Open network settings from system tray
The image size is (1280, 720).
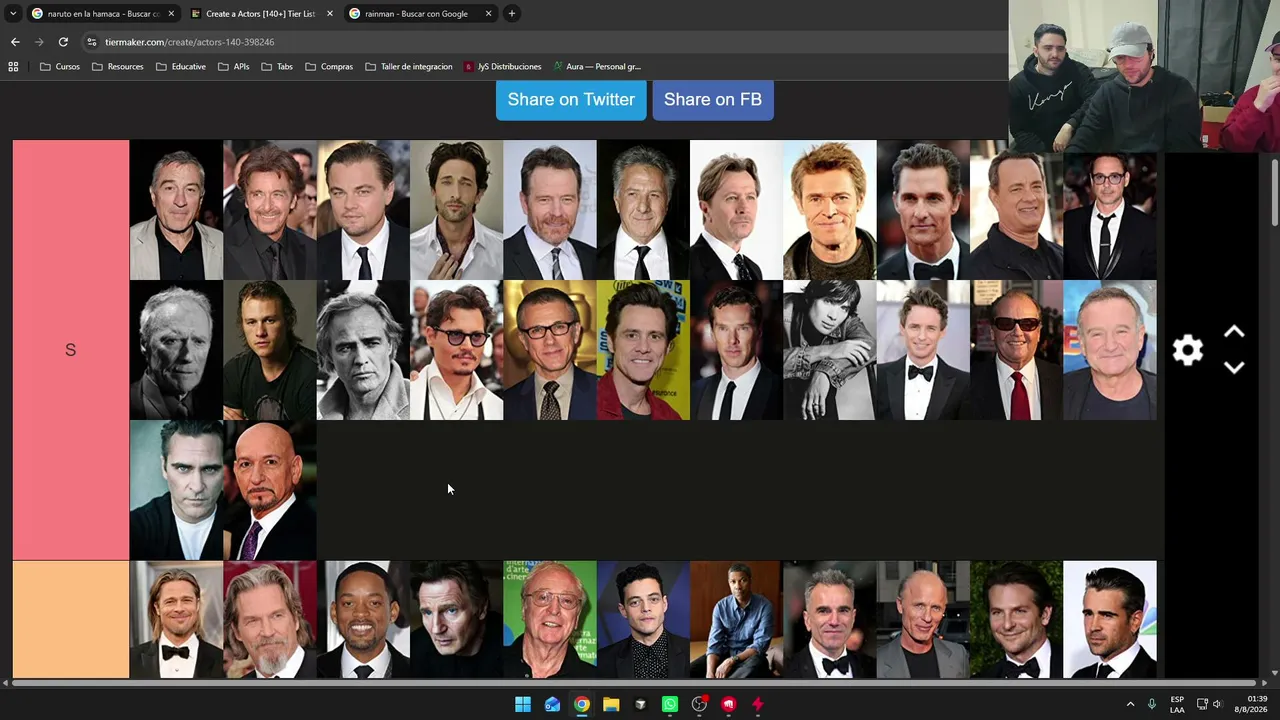tap(1202, 704)
